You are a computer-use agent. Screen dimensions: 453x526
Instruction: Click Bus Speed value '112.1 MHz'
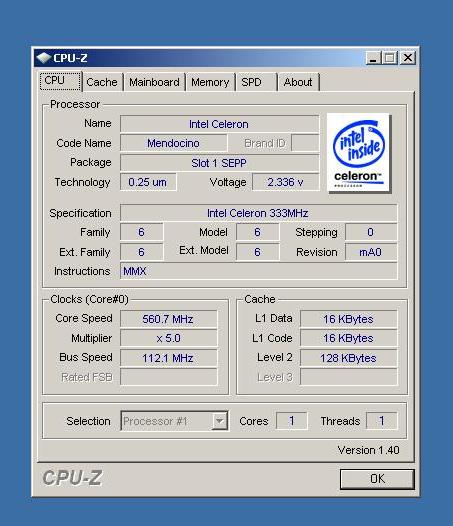pos(168,358)
